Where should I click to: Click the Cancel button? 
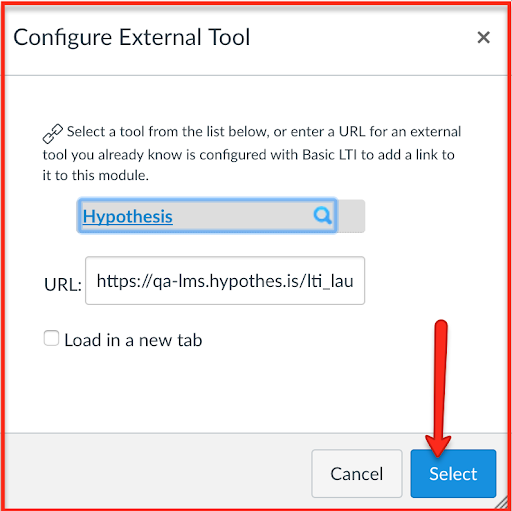[357, 473]
